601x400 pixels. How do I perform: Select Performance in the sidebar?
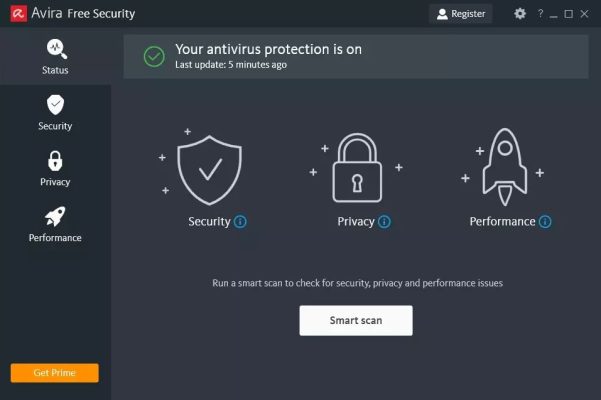point(55,224)
